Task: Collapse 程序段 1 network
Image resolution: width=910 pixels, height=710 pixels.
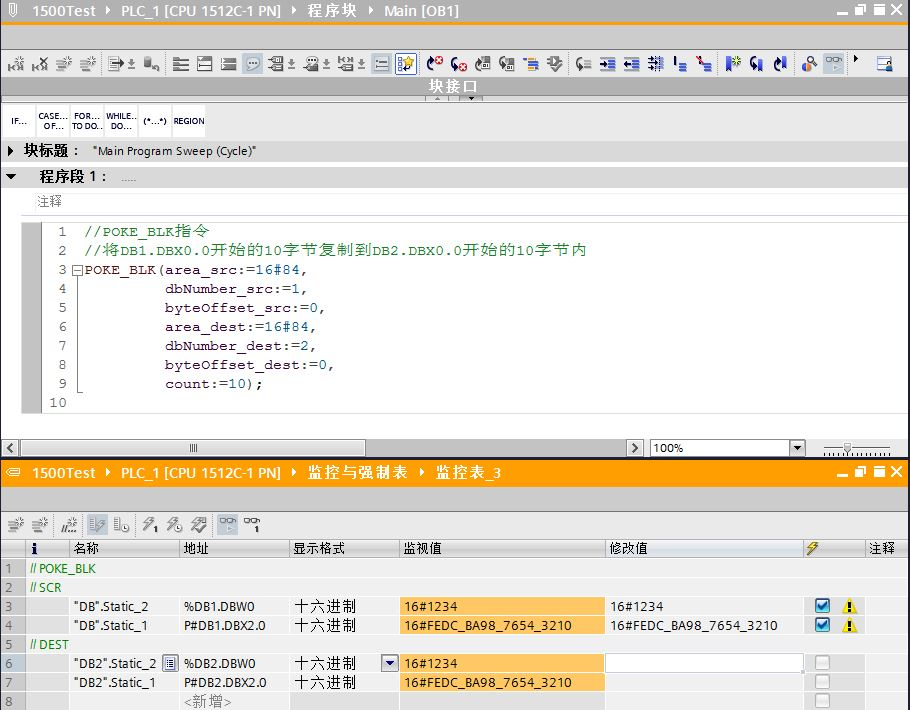Action: [x=11, y=176]
